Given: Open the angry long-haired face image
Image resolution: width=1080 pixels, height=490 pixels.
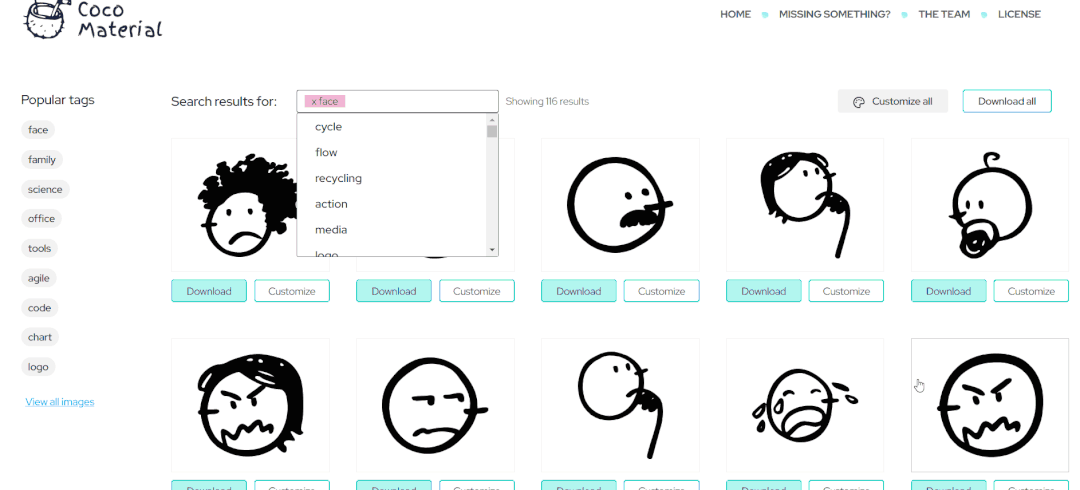Looking at the screenshot, I should click(250, 405).
